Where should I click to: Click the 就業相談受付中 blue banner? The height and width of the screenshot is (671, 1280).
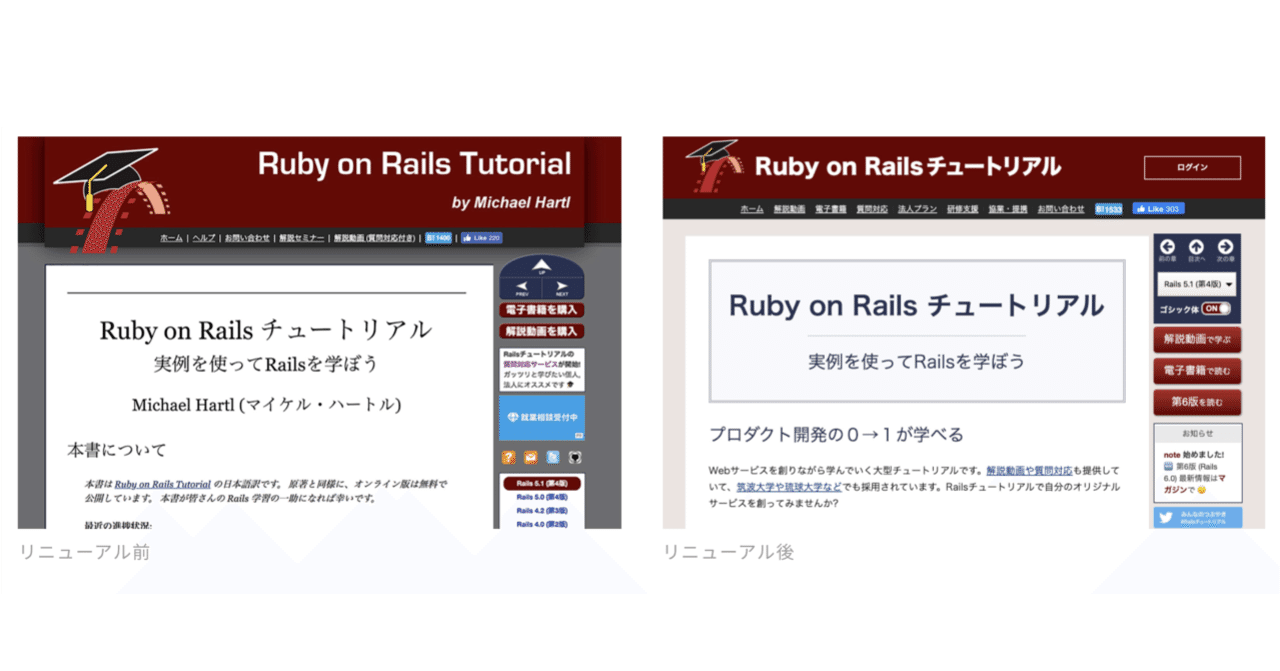click(542, 417)
